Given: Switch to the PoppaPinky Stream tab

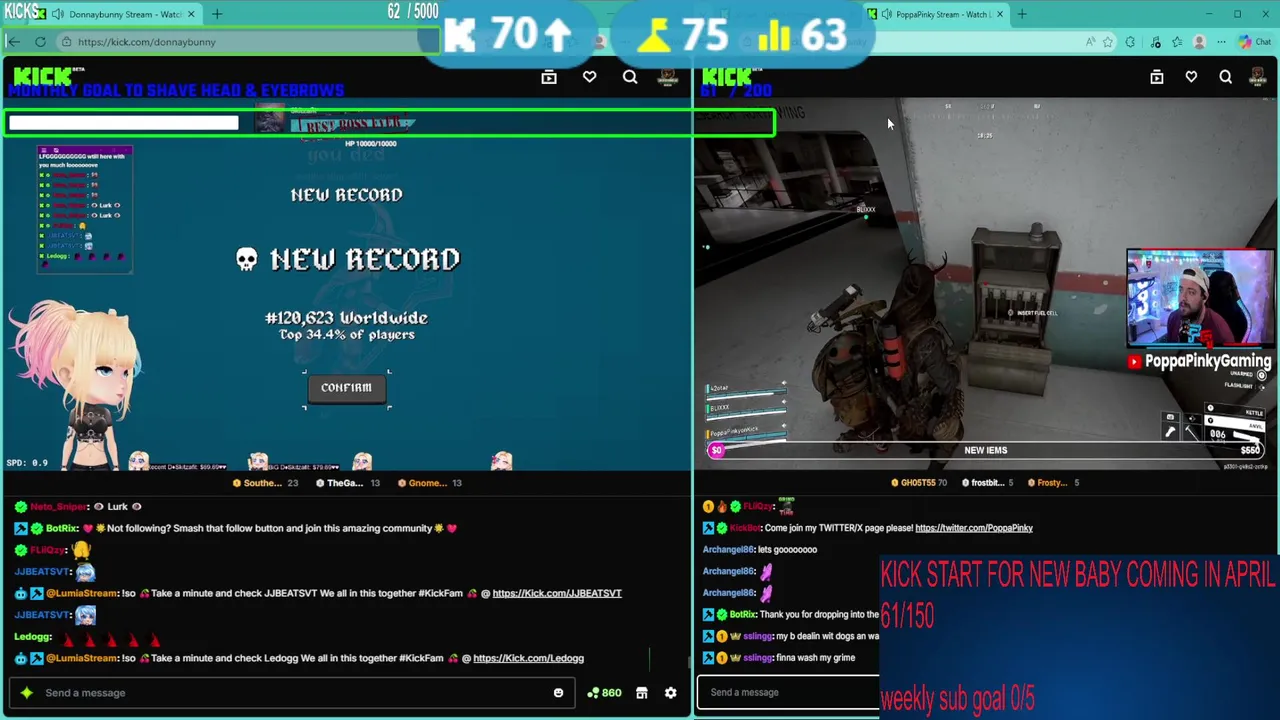Looking at the screenshot, I should pos(935,14).
